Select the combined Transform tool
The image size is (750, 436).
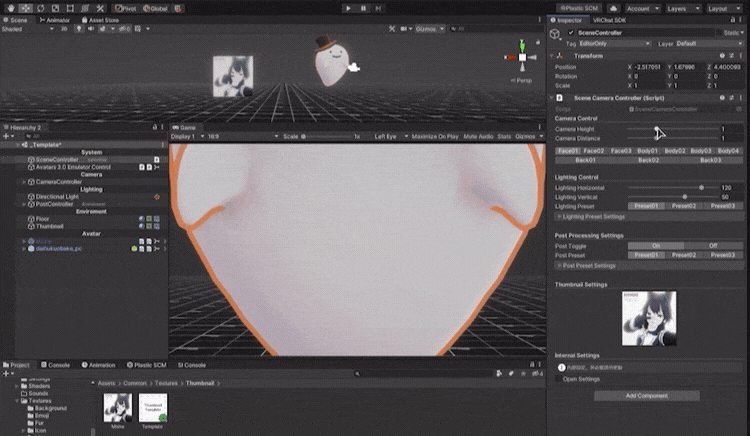tap(85, 8)
